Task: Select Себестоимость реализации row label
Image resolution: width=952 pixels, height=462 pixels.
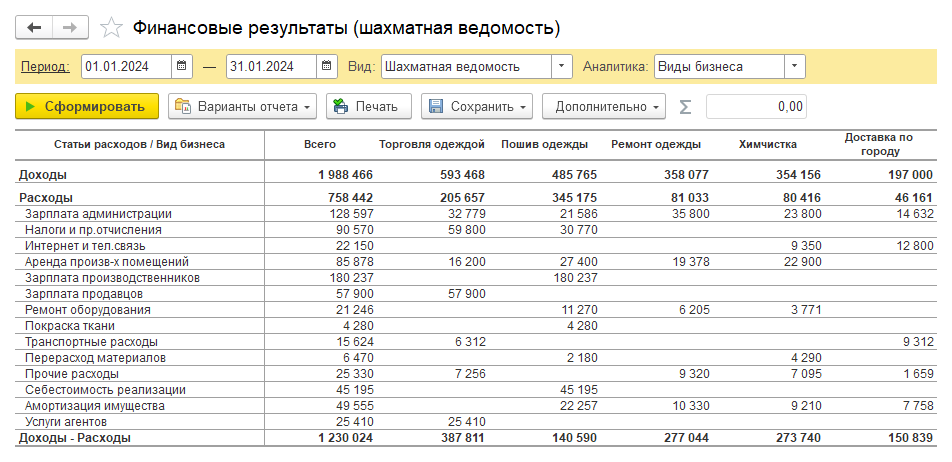Action: pos(105,390)
